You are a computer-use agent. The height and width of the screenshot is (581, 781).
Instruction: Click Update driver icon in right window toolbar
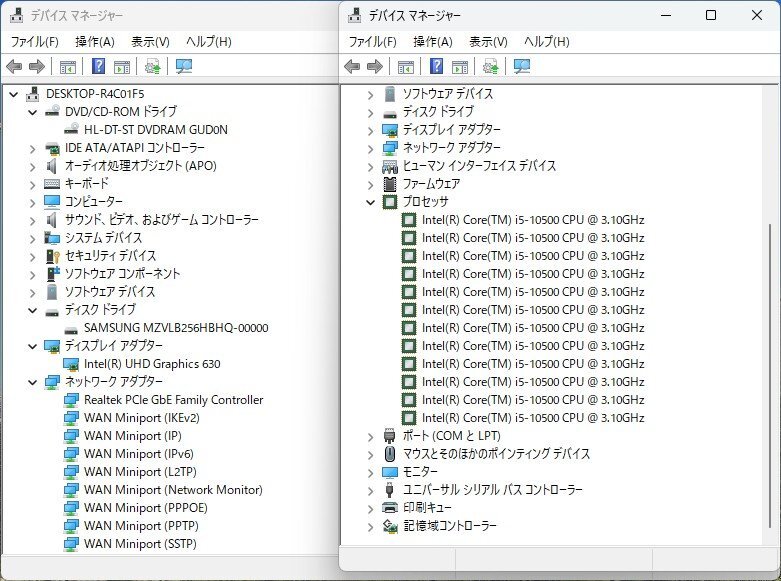[x=490, y=66]
